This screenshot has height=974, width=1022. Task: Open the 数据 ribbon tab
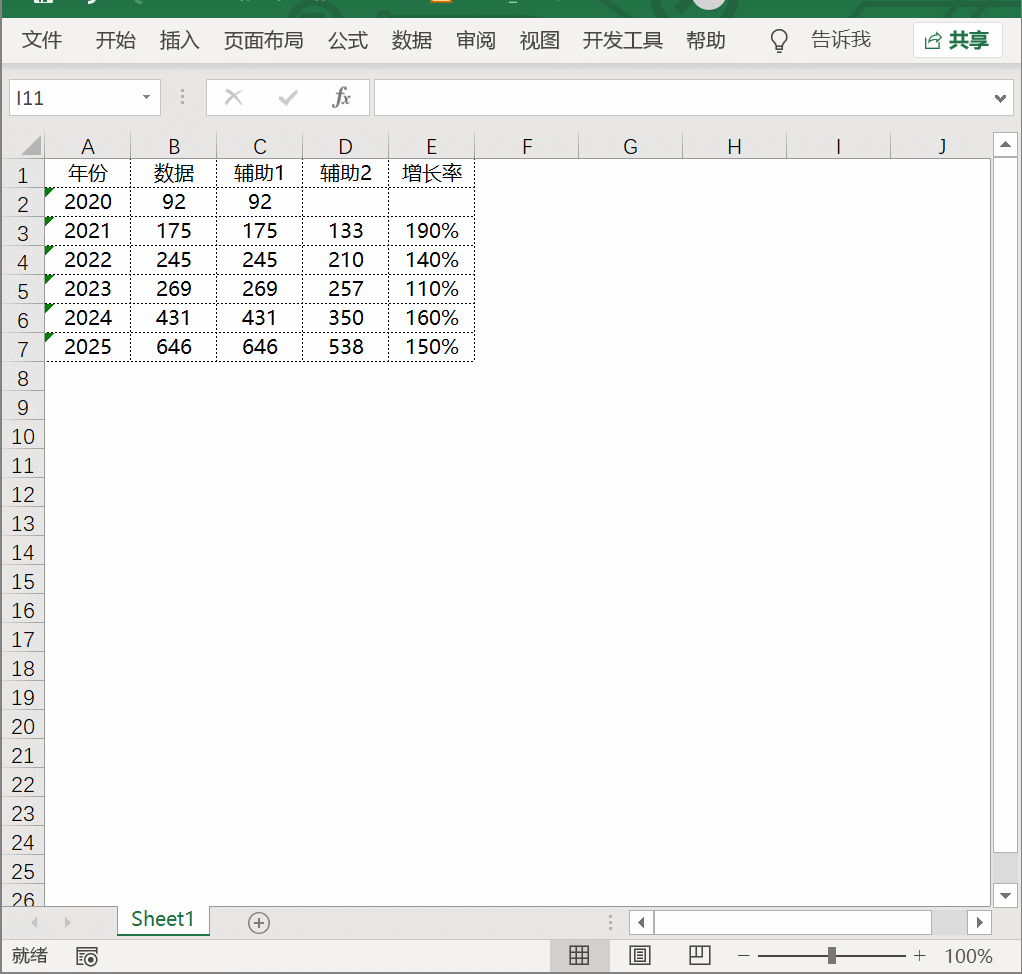(x=411, y=40)
